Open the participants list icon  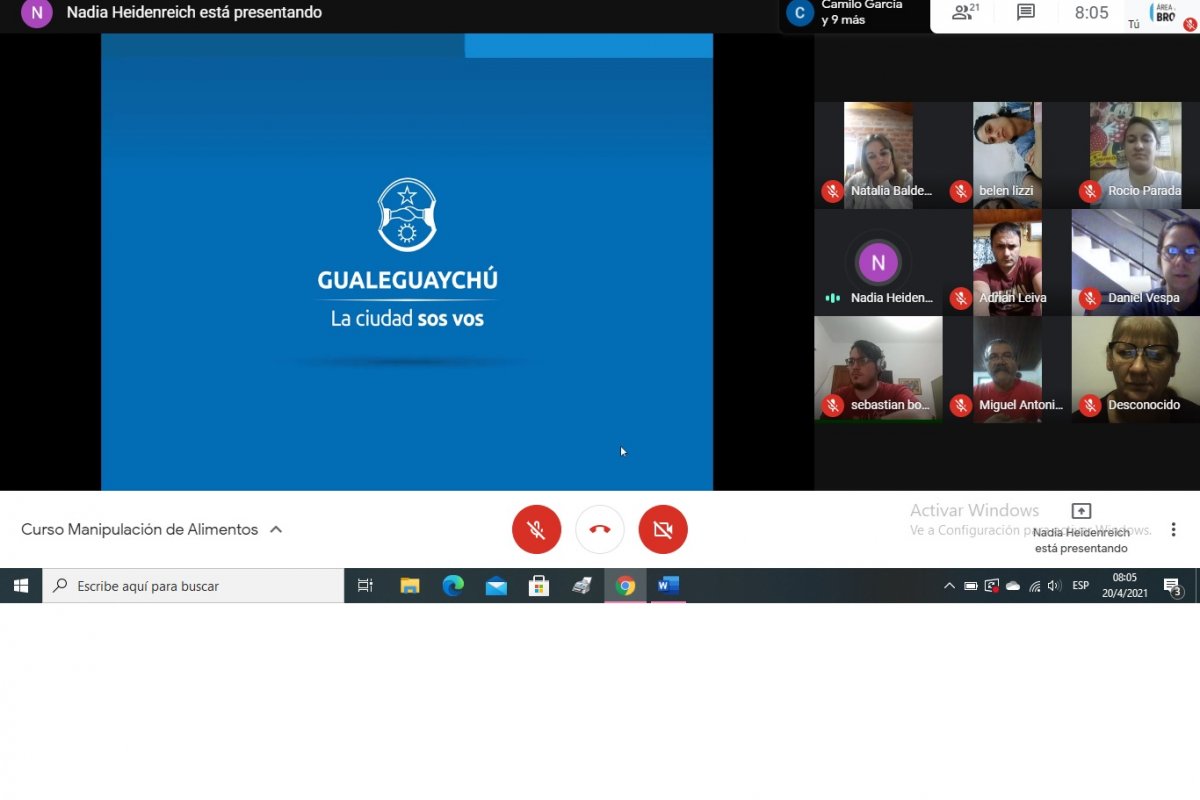pos(964,13)
